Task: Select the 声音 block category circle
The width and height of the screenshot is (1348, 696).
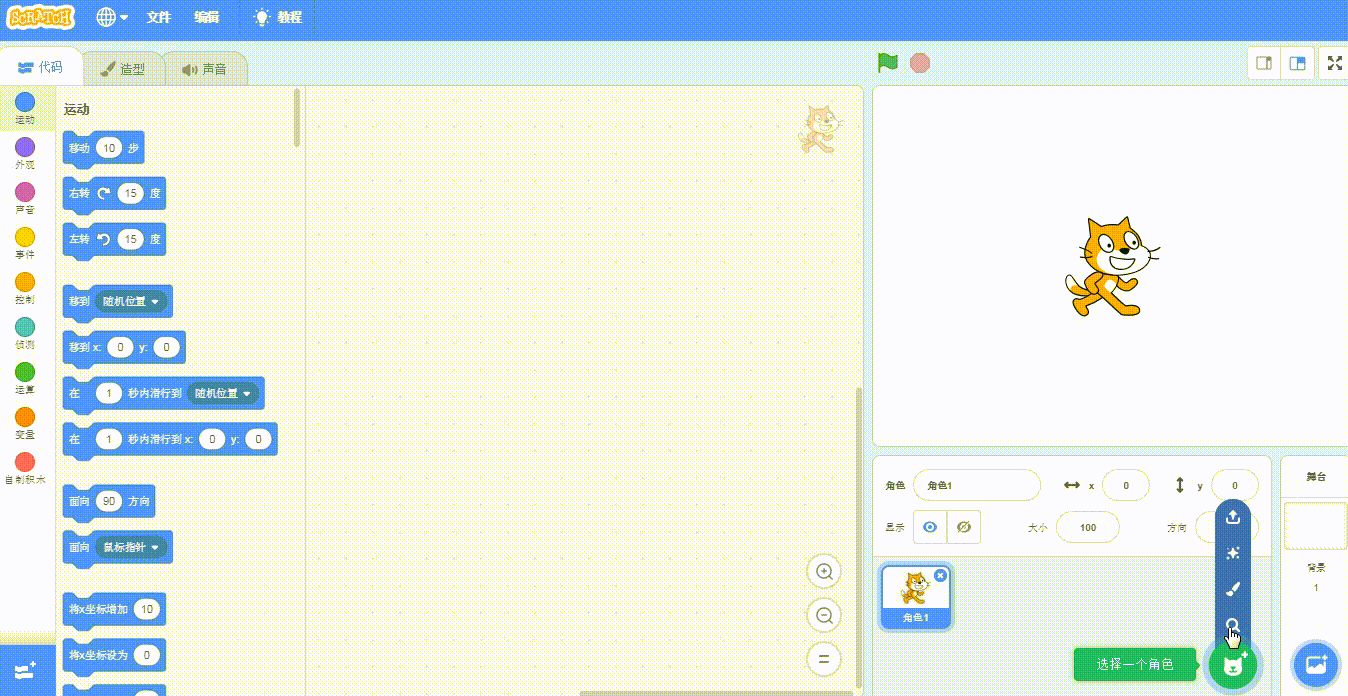Action: pos(25,191)
